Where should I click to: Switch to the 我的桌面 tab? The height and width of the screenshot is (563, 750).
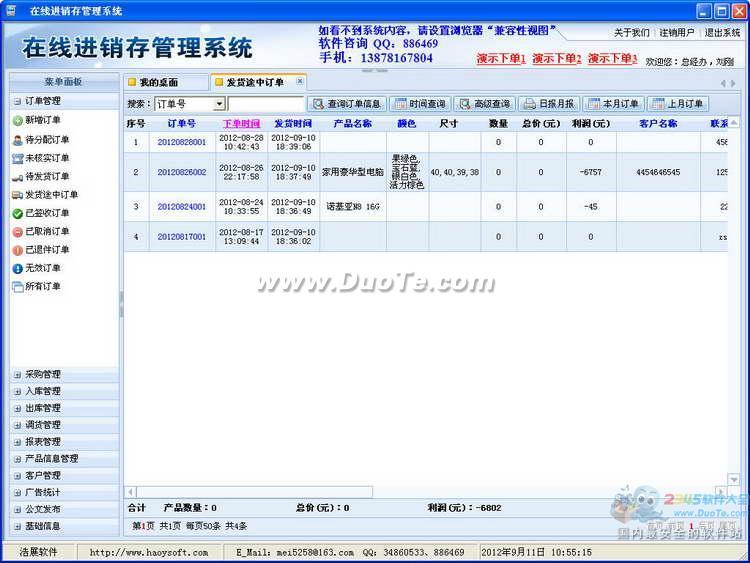click(159, 82)
